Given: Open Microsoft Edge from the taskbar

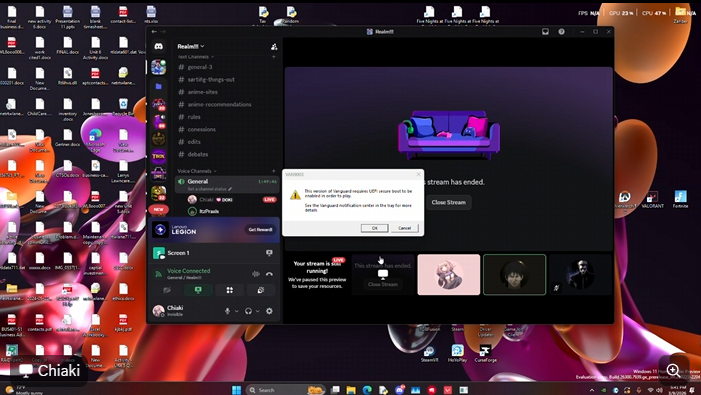Looking at the screenshot, I should click(x=367, y=390).
